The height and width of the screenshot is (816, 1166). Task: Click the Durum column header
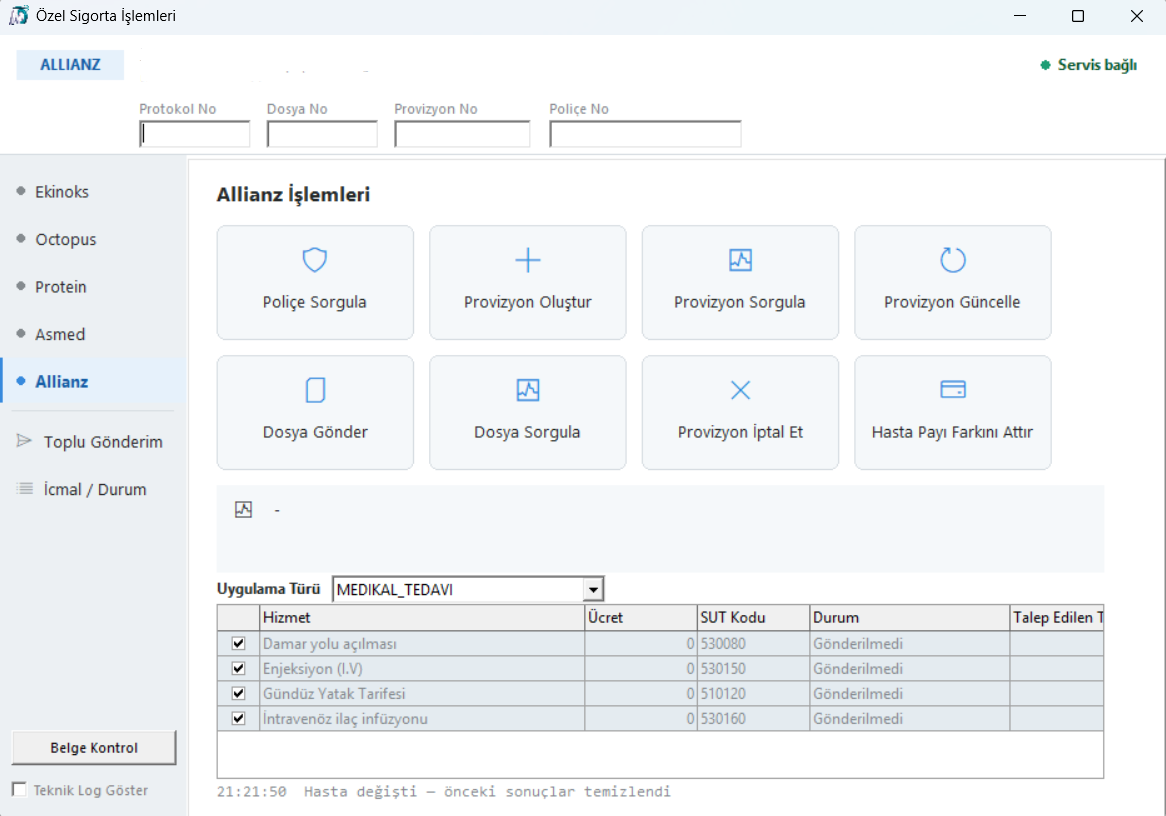click(909, 617)
